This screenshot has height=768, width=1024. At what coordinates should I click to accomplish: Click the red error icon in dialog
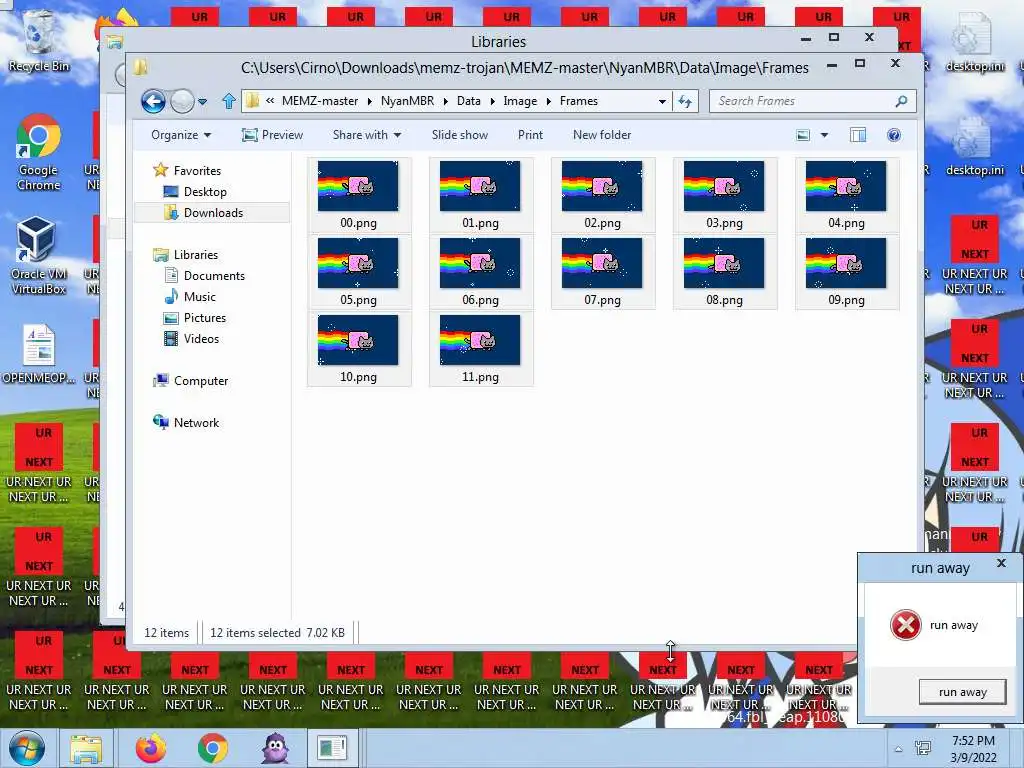(x=906, y=625)
